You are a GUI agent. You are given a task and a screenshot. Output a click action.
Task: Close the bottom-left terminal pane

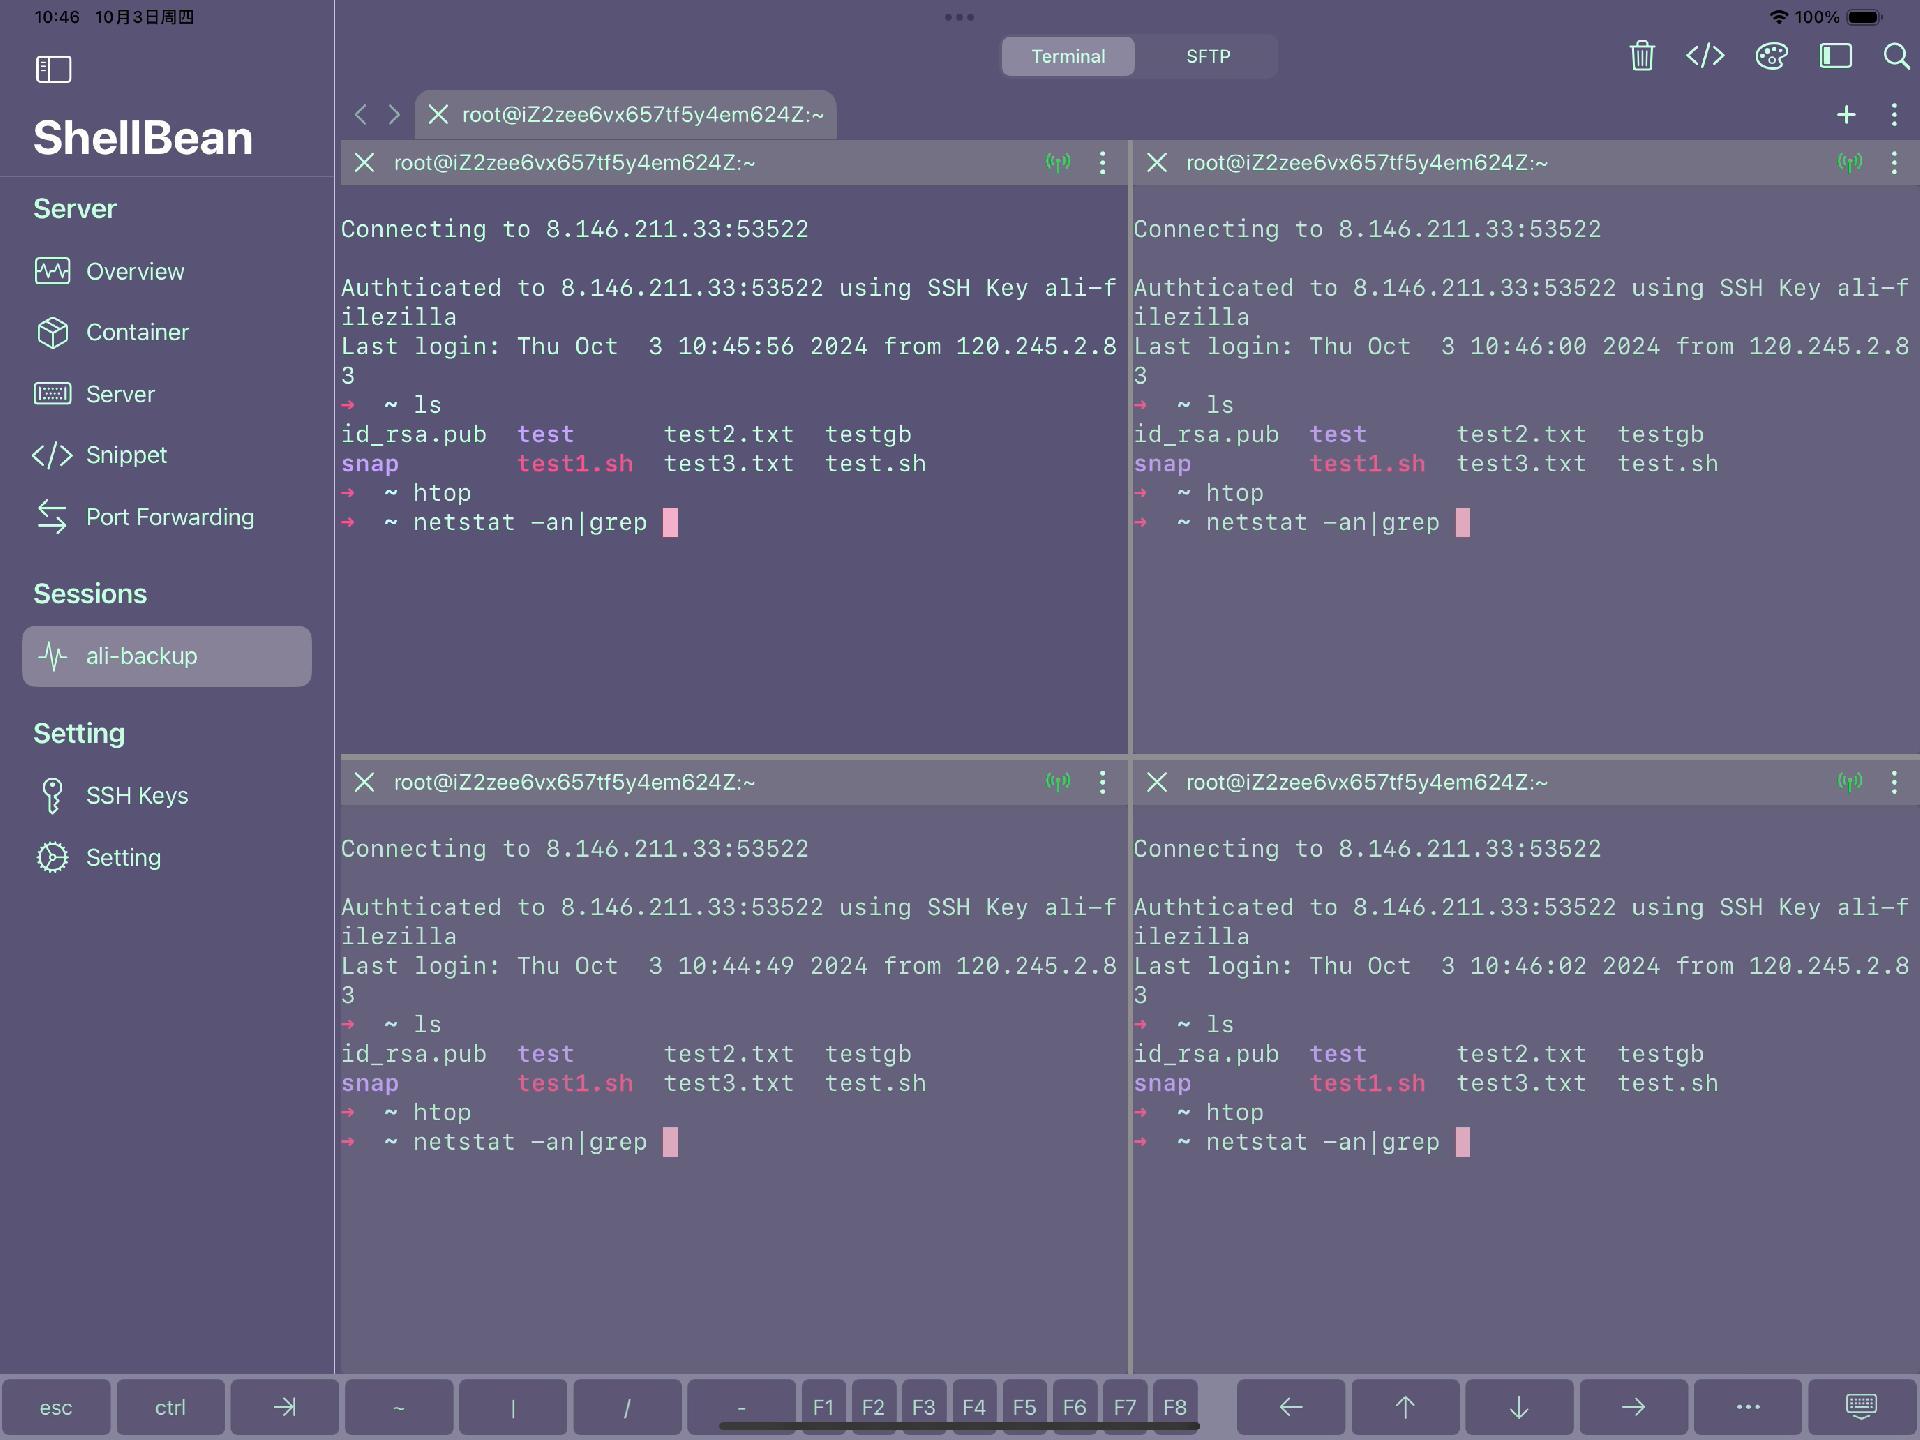pyautogui.click(x=364, y=782)
